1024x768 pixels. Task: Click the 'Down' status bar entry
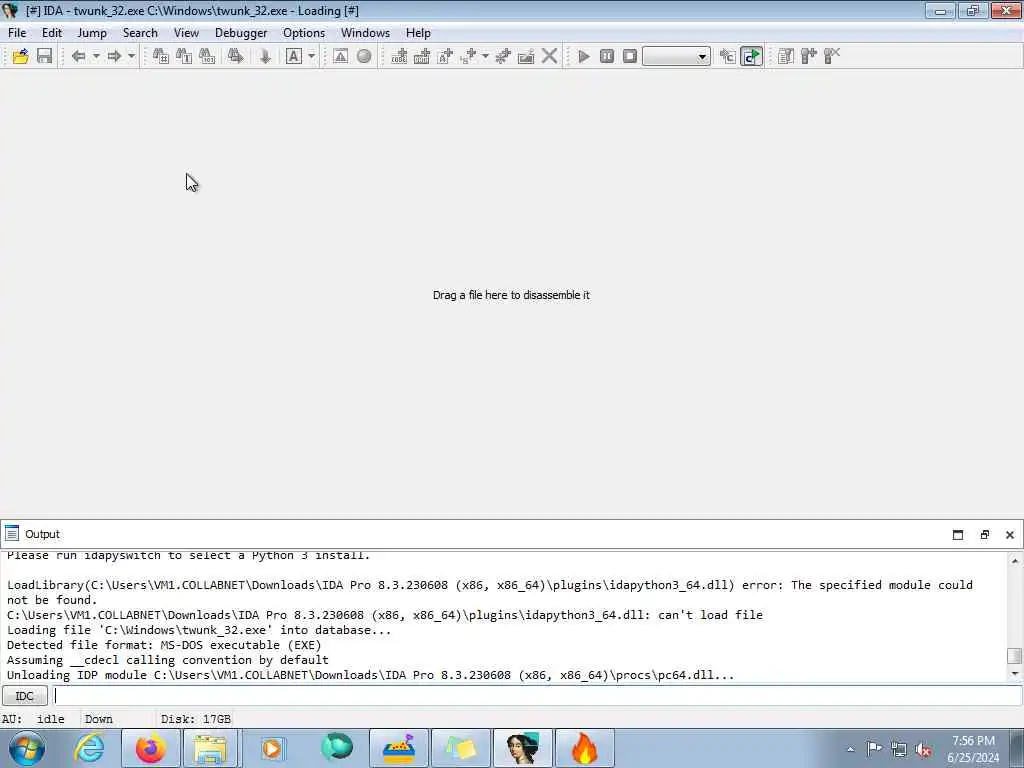99,719
